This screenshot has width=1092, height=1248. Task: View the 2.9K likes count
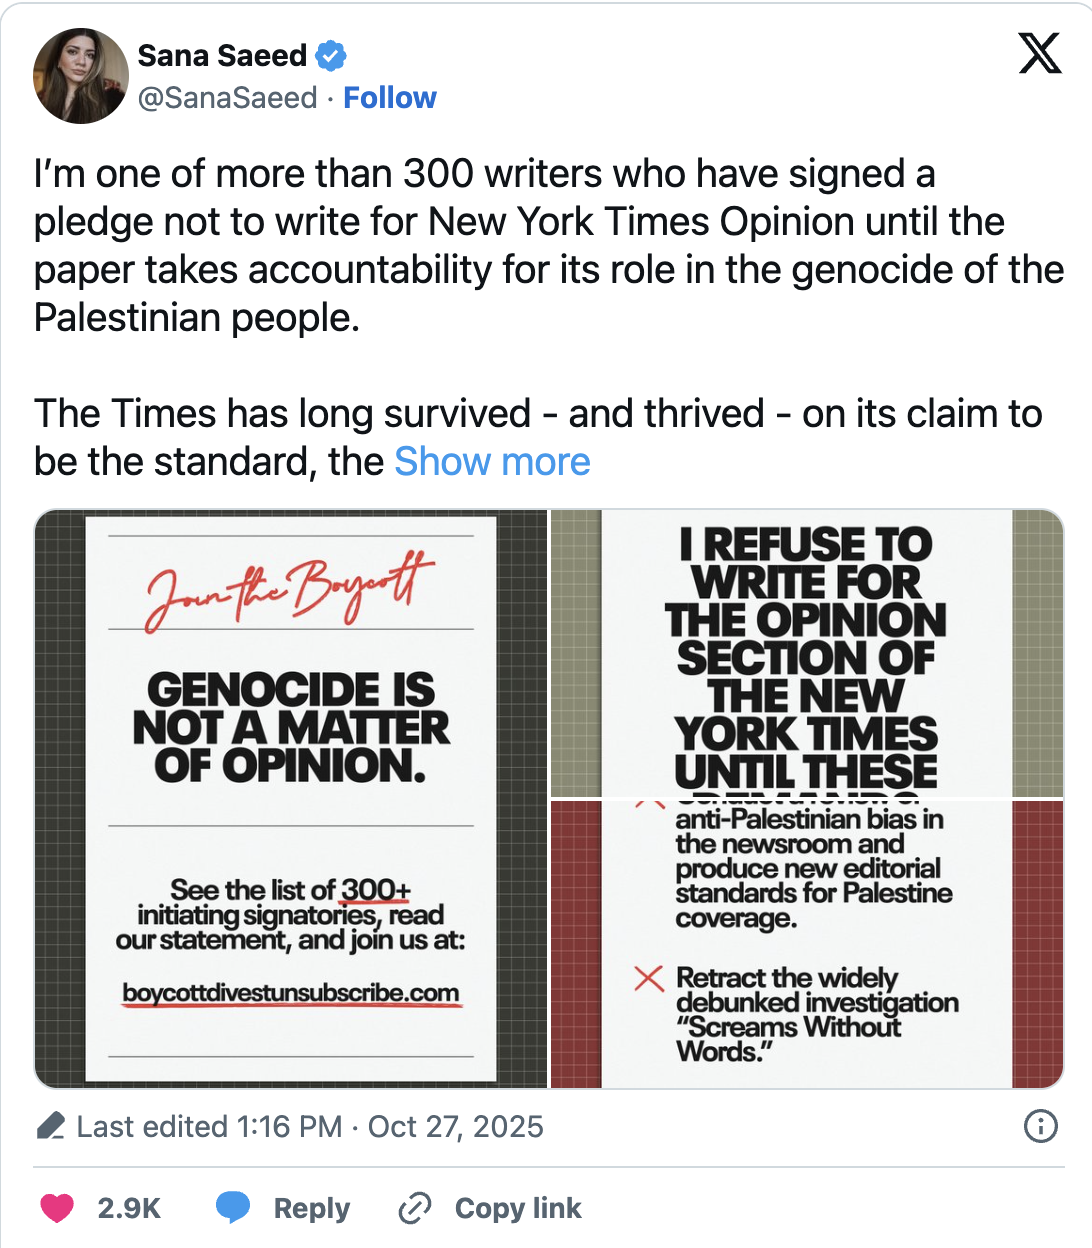pos(129,1208)
